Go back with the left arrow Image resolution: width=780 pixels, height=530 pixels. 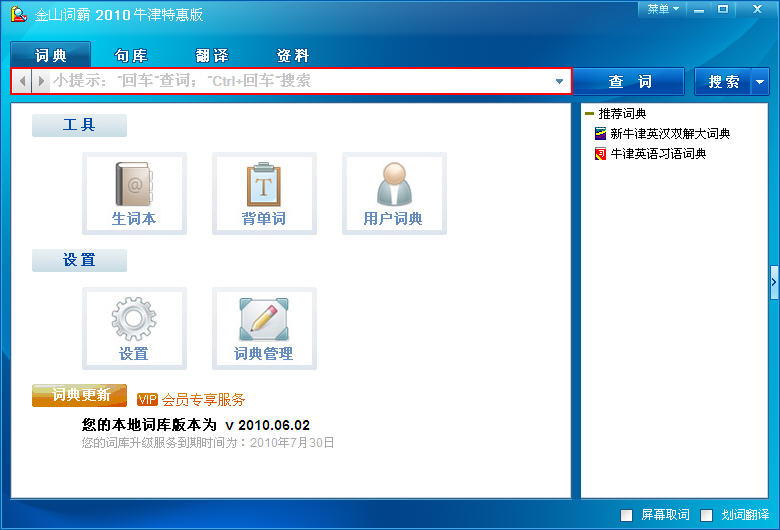click(22, 81)
